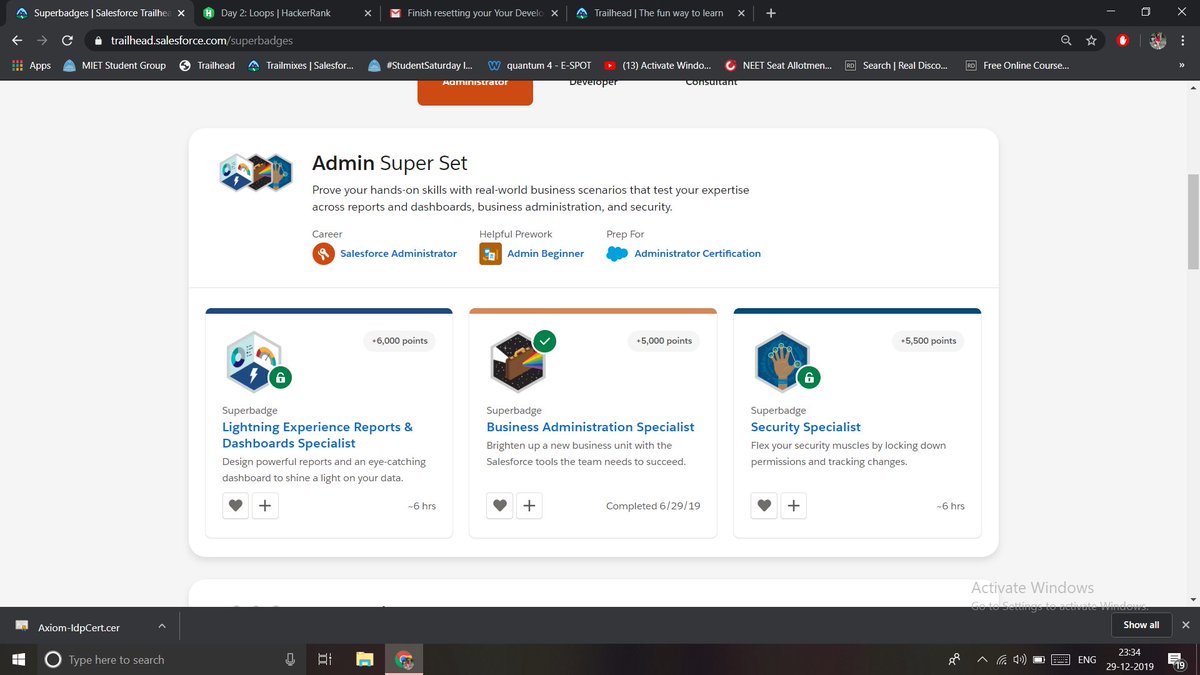Open the NEET Seat Allotment bookmark
Image resolution: width=1200 pixels, height=675 pixels.
(779, 65)
